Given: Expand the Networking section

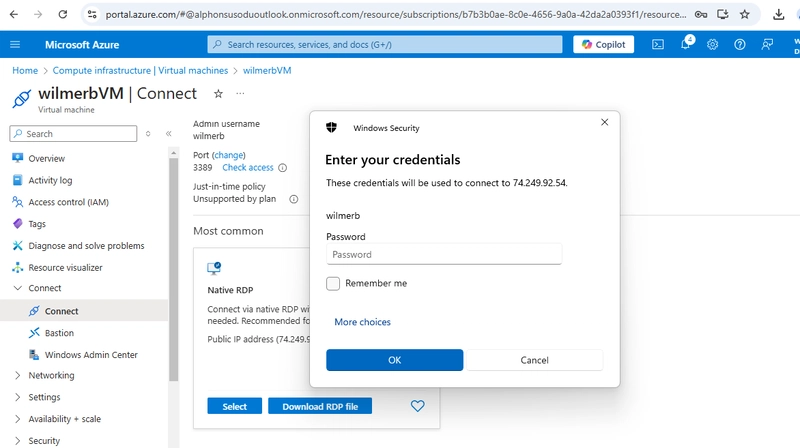Looking at the screenshot, I should (x=18, y=376).
